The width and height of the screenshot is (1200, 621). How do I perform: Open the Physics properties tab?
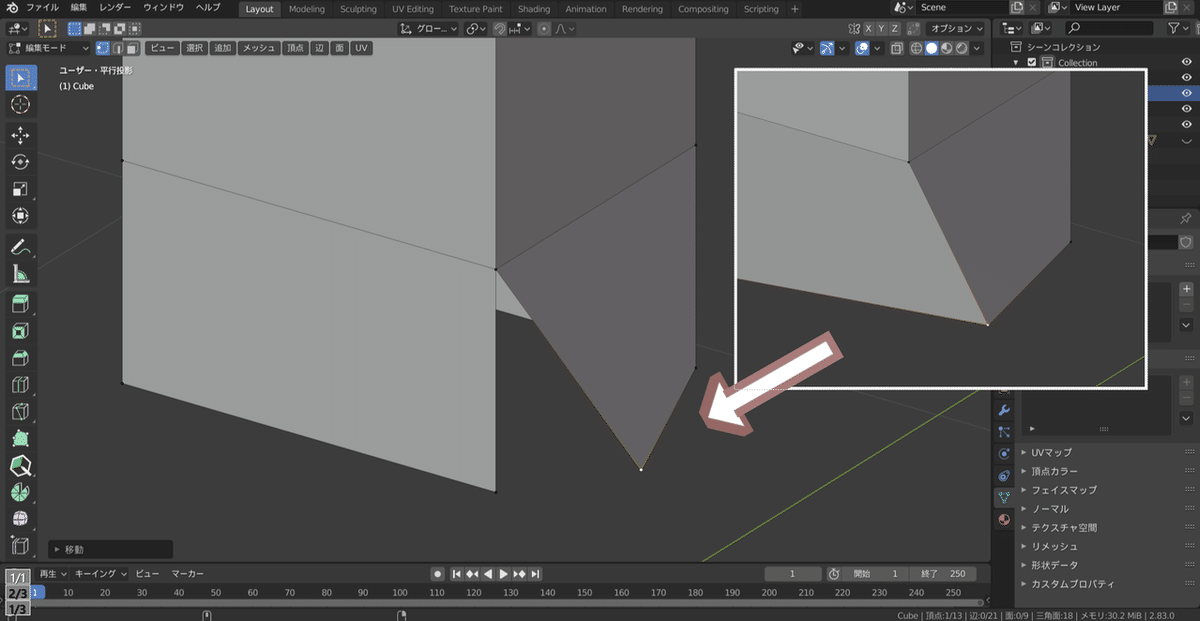click(x=1004, y=454)
